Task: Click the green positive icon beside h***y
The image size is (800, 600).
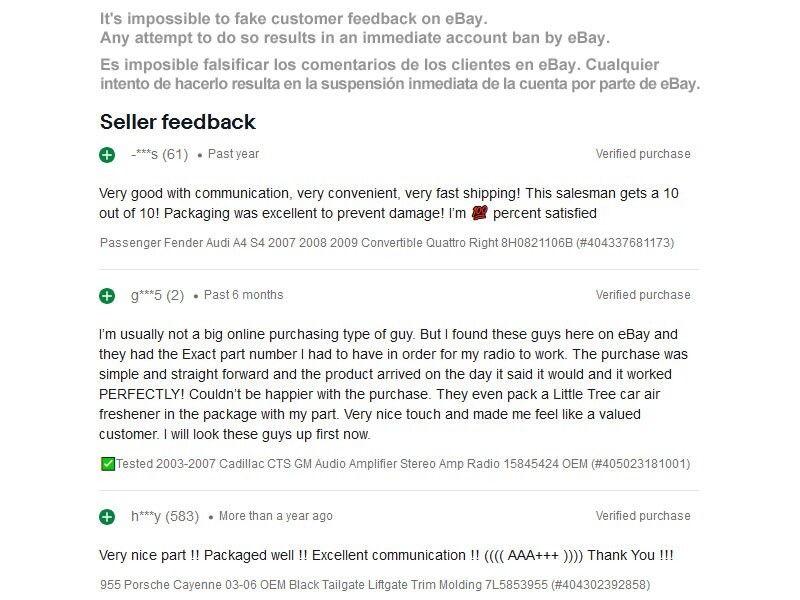Action: point(107,517)
